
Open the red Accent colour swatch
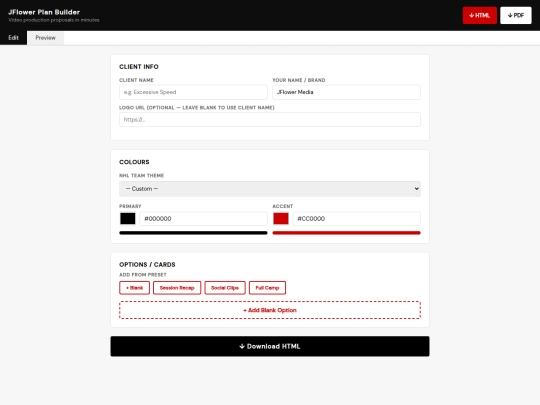click(281, 219)
